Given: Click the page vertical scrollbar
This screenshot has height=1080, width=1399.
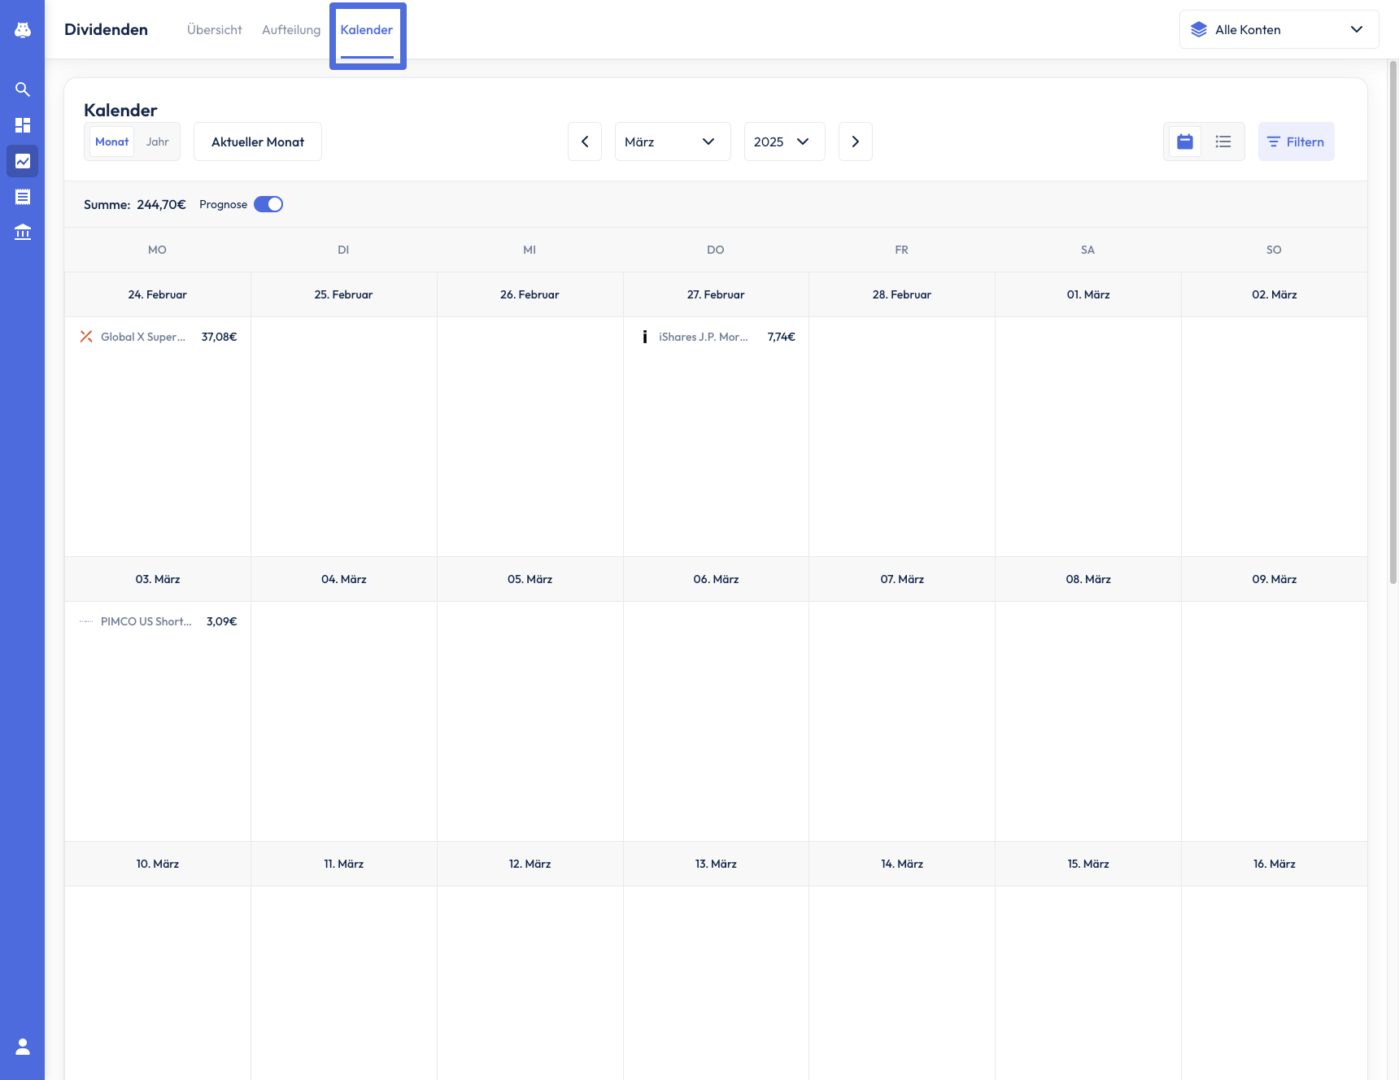Looking at the screenshot, I should (1393, 322).
